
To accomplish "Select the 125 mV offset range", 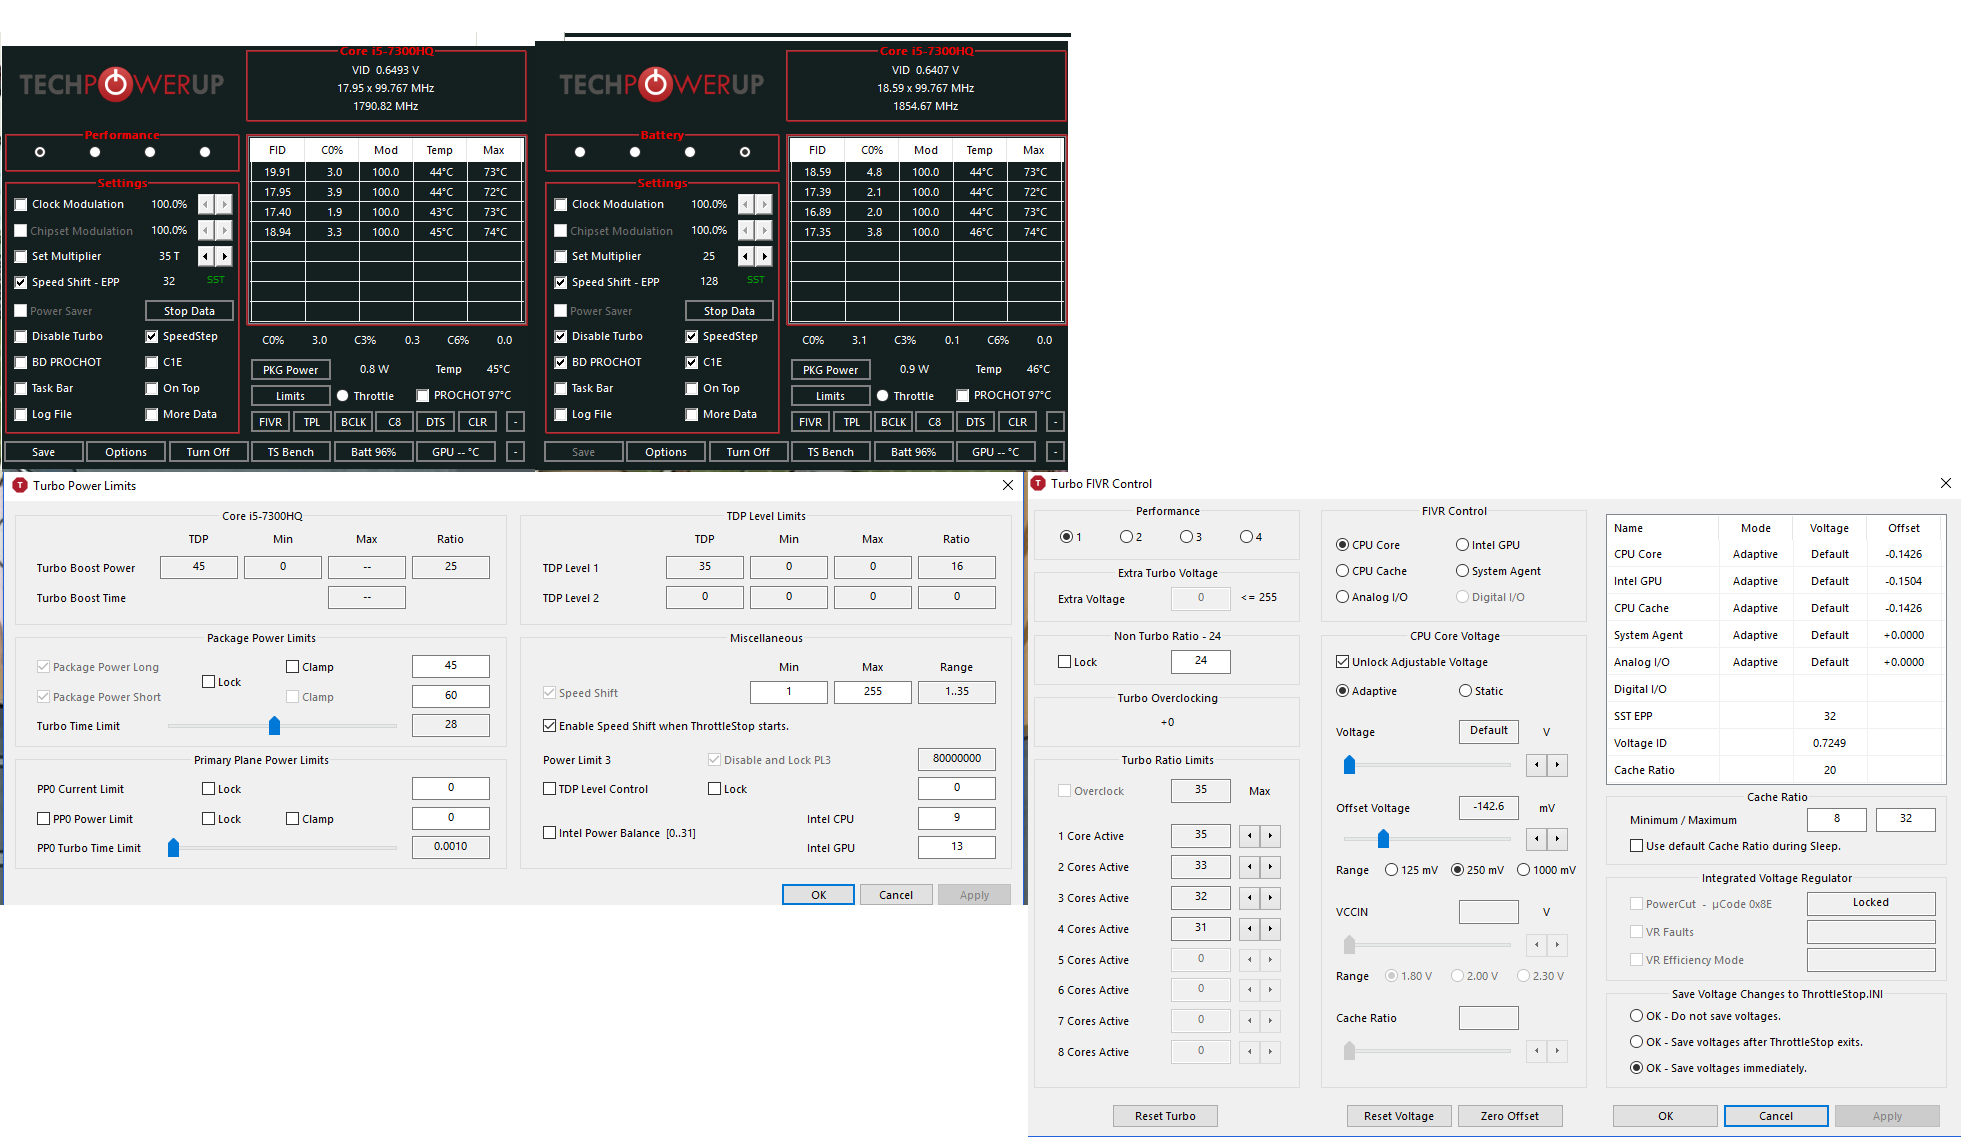I will (1391, 870).
